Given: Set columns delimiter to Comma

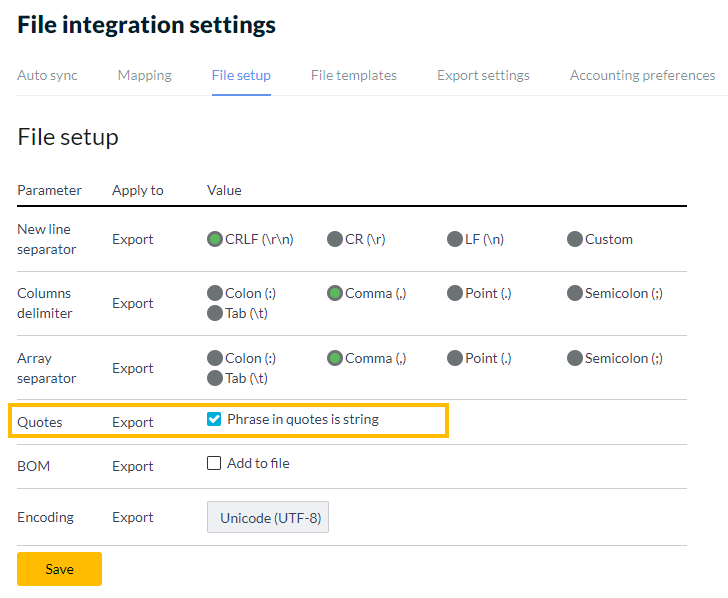Looking at the screenshot, I should coord(335,293).
